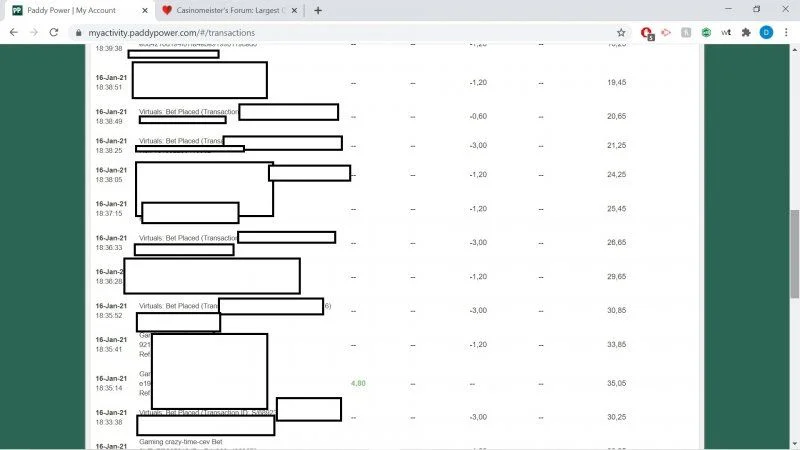Click the page's vertical scrollbar thumb
The width and height of the screenshot is (800, 450).
(795, 254)
